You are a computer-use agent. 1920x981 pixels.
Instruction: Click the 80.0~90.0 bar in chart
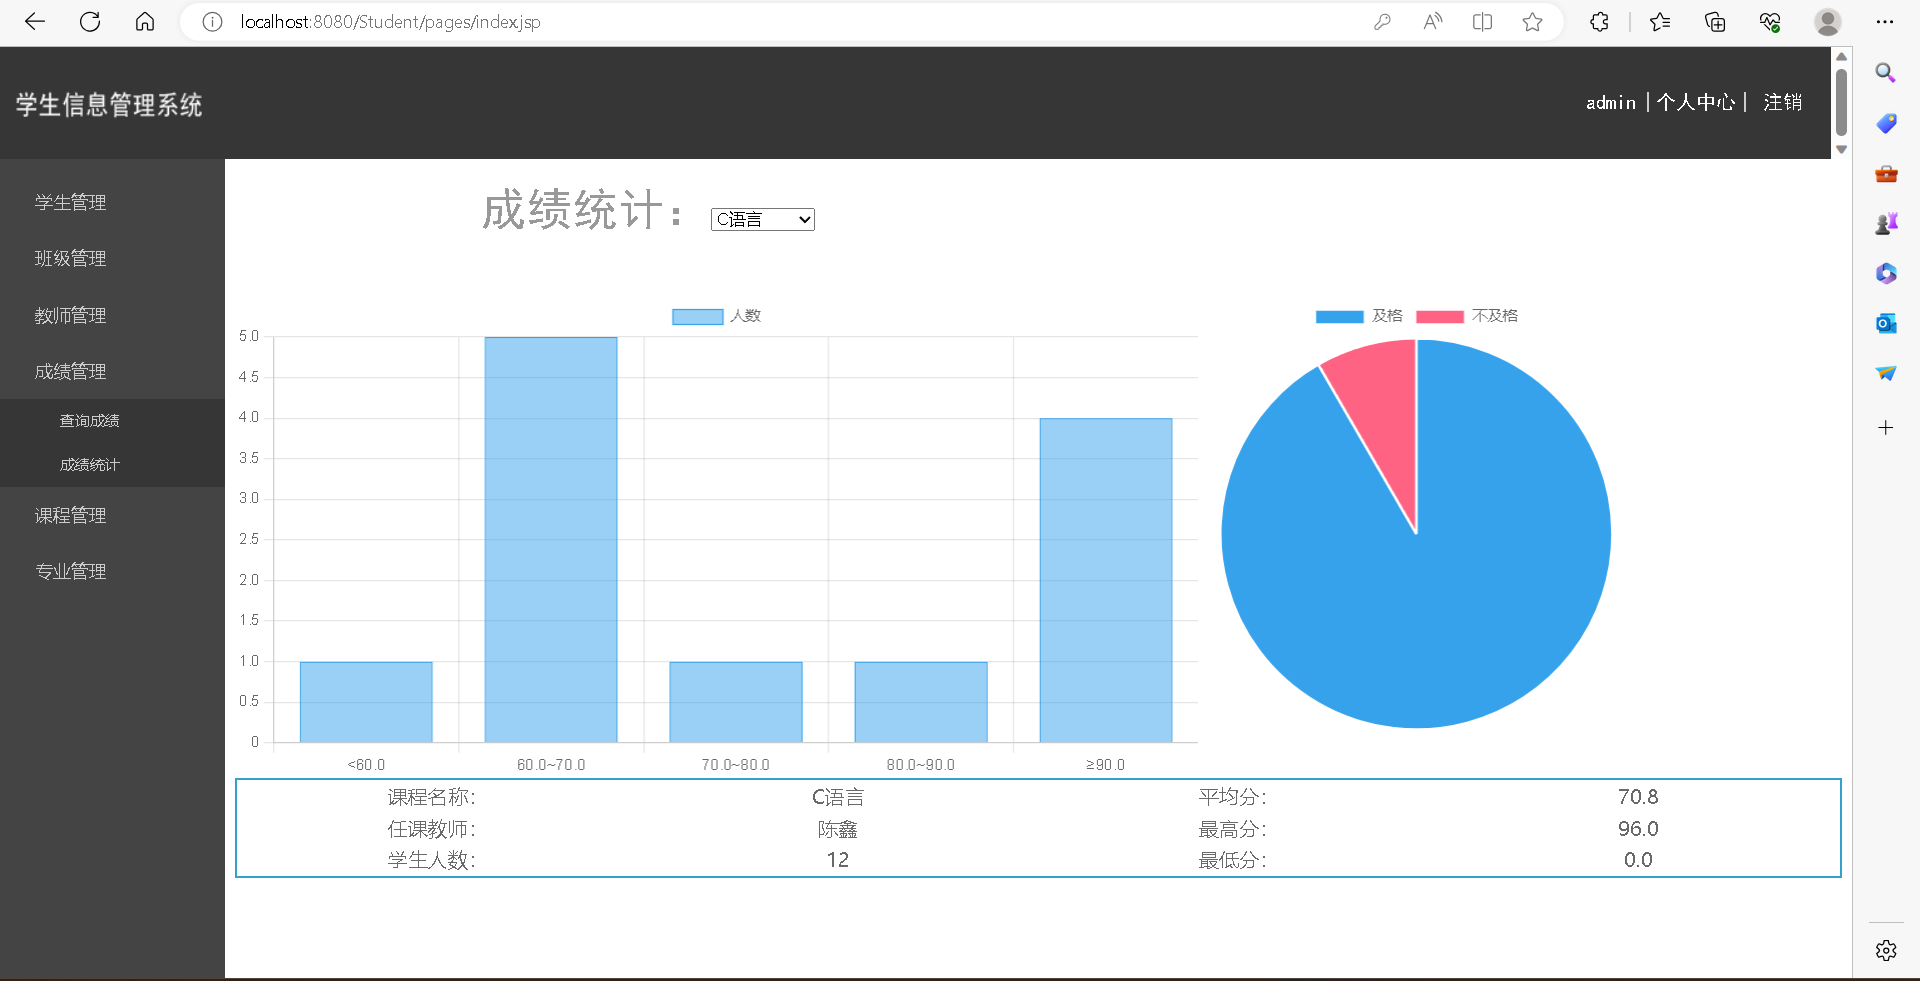click(x=921, y=702)
